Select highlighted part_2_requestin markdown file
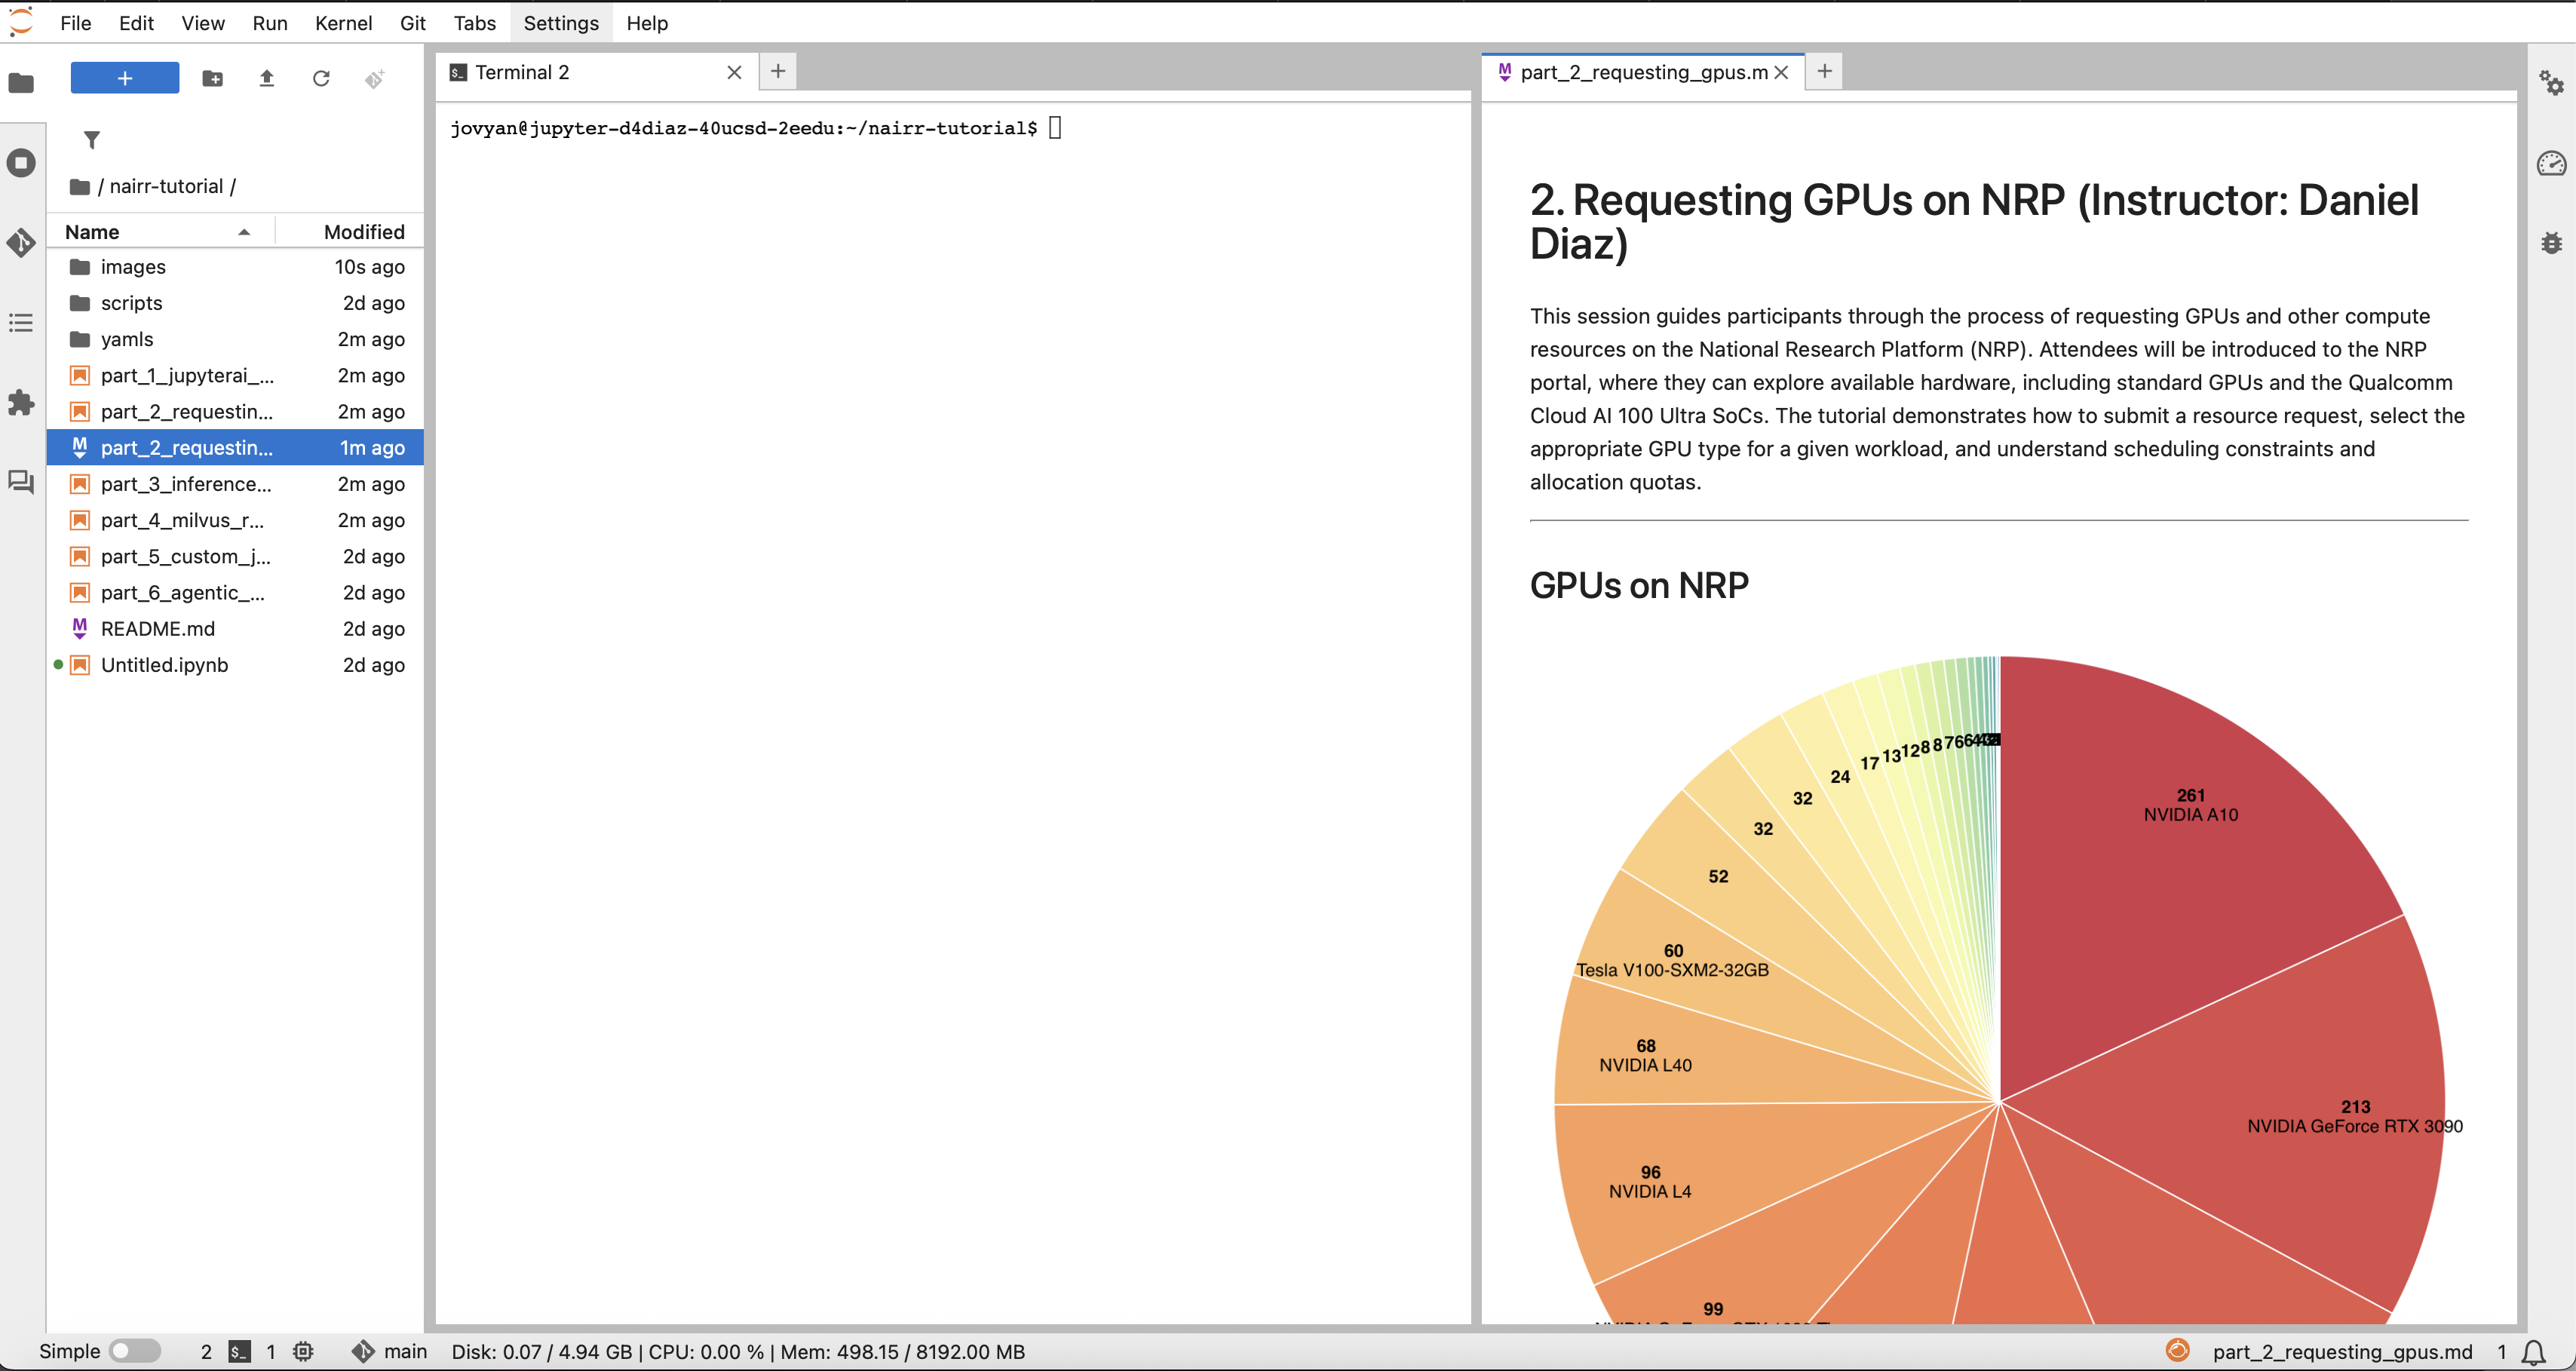This screenshot has height=1371, width=2576. [x=236, y=448]
